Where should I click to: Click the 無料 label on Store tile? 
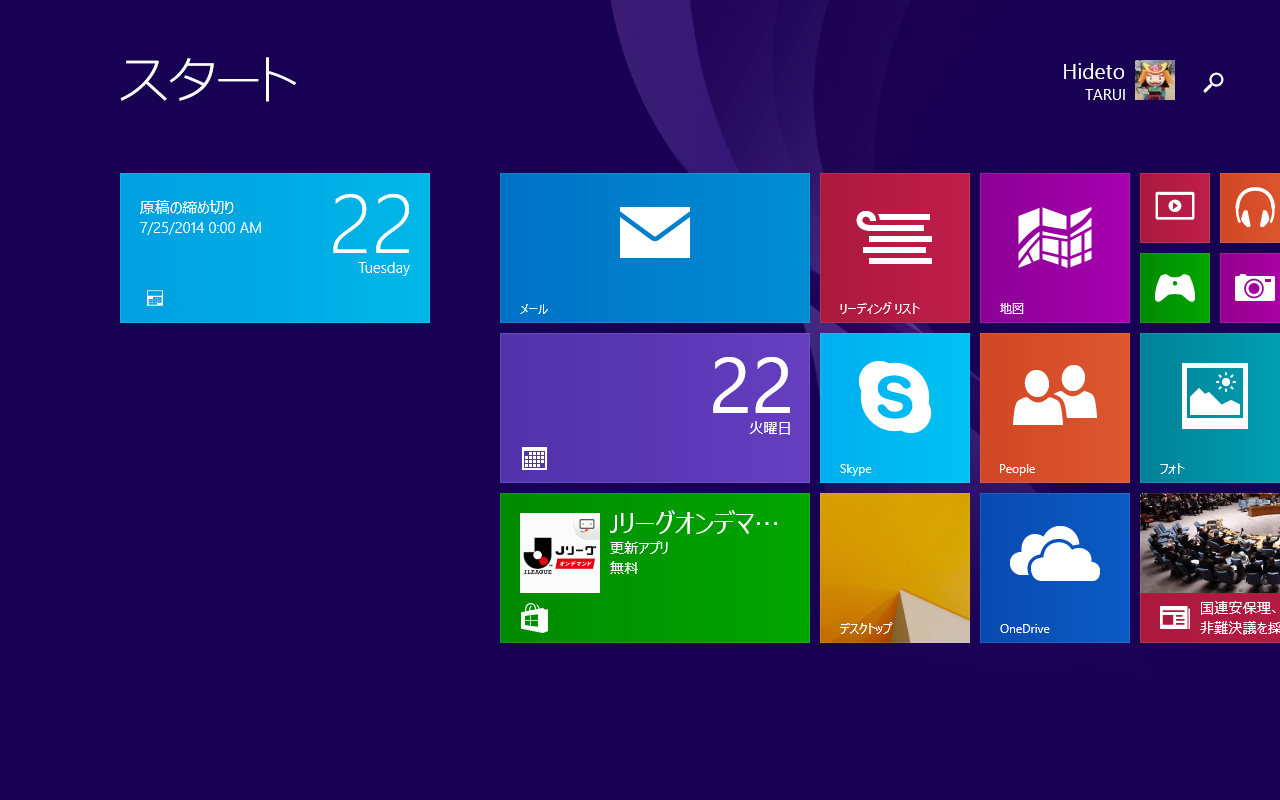tap(624, 568)
